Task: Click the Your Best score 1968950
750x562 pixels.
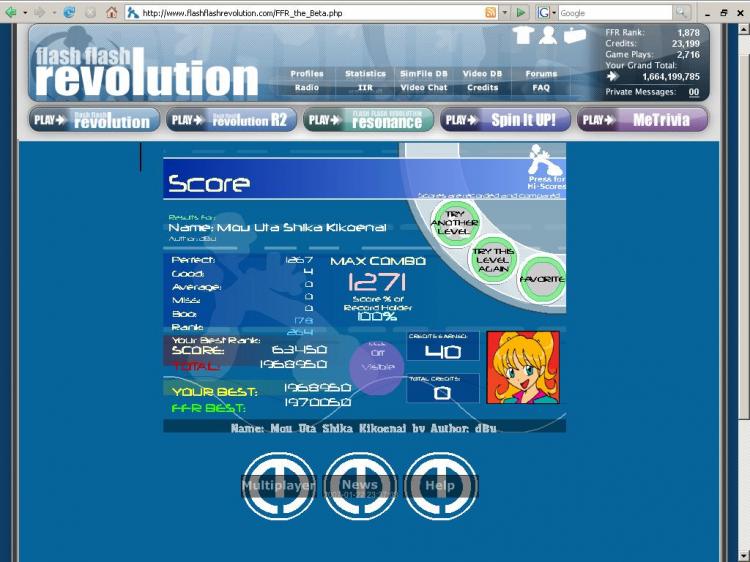Action: pyautogui.click(x=317, y=387)
